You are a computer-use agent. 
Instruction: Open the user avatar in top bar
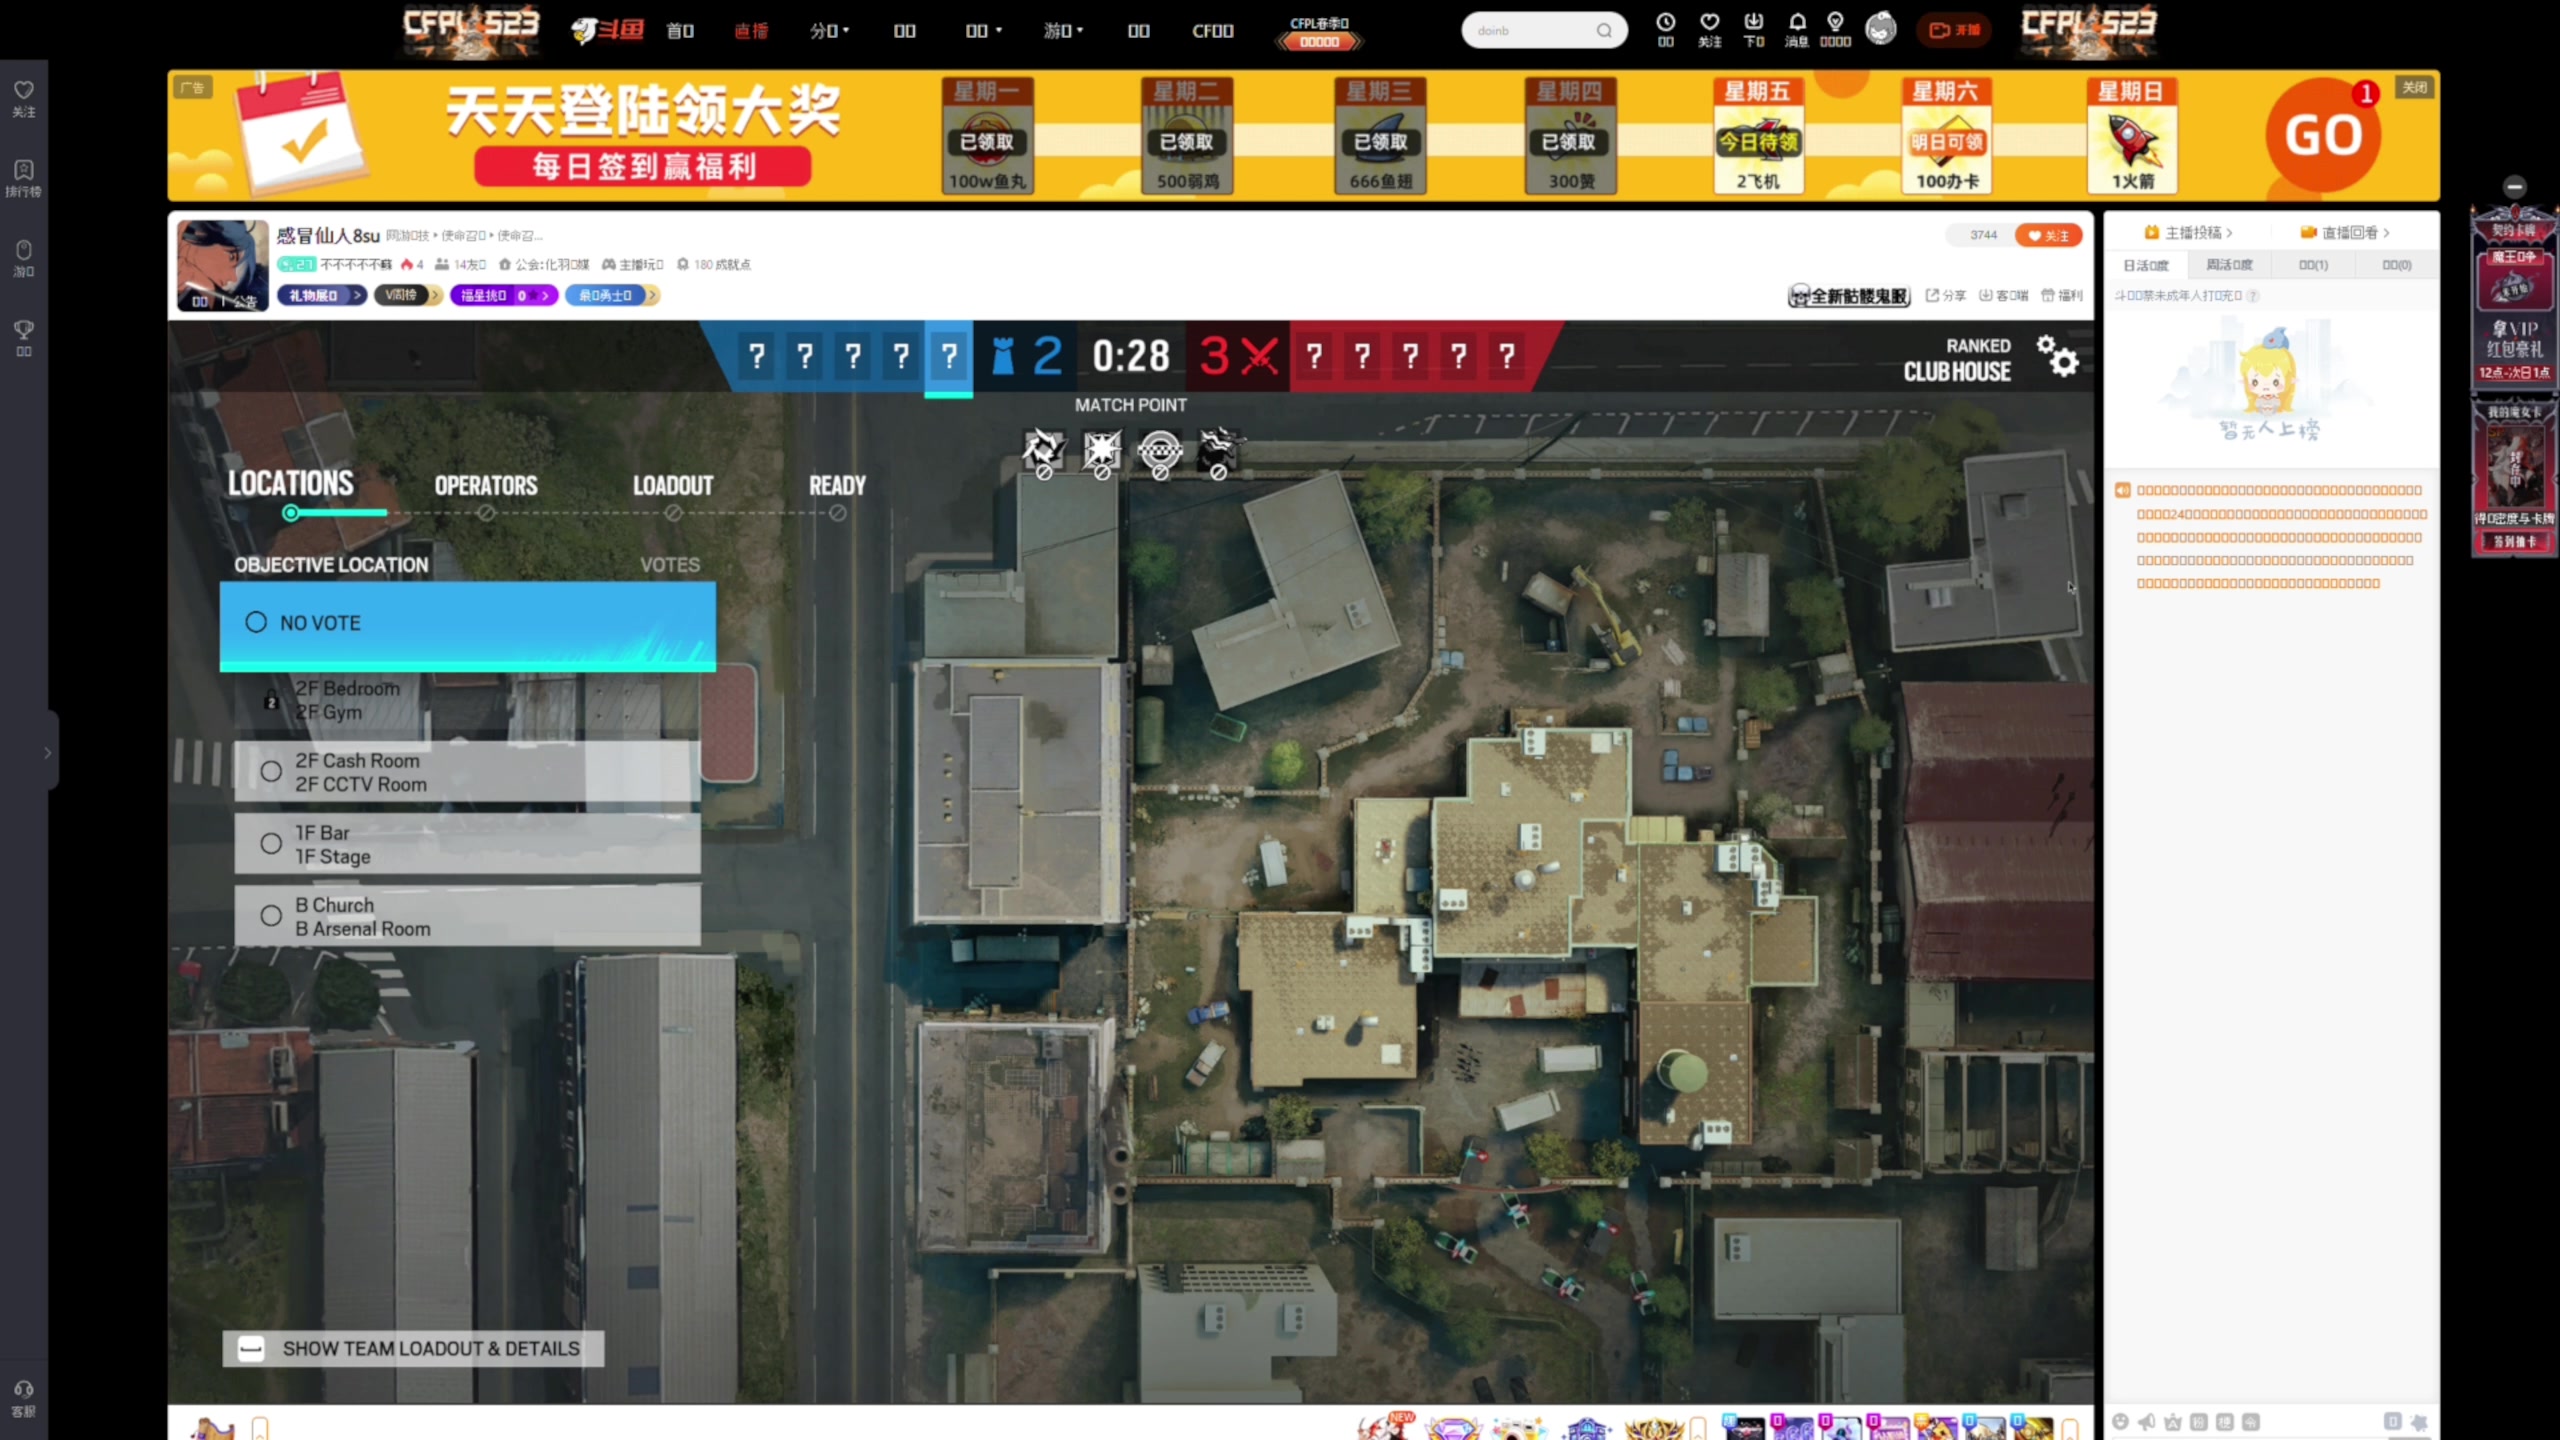click(1881, 29)
